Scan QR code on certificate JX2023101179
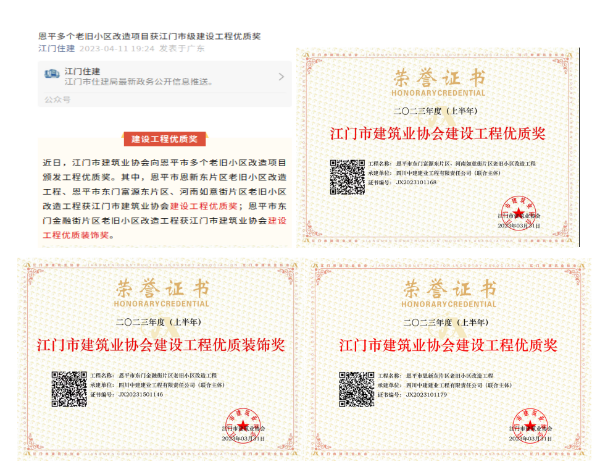The image size is (600, 472). (x=356, y=389)
